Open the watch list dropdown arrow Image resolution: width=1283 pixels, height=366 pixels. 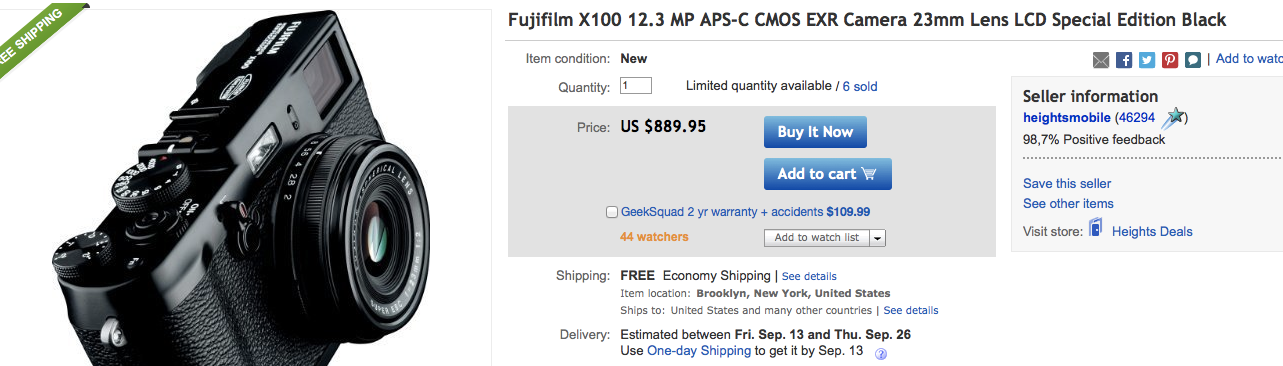pos(877,238)
